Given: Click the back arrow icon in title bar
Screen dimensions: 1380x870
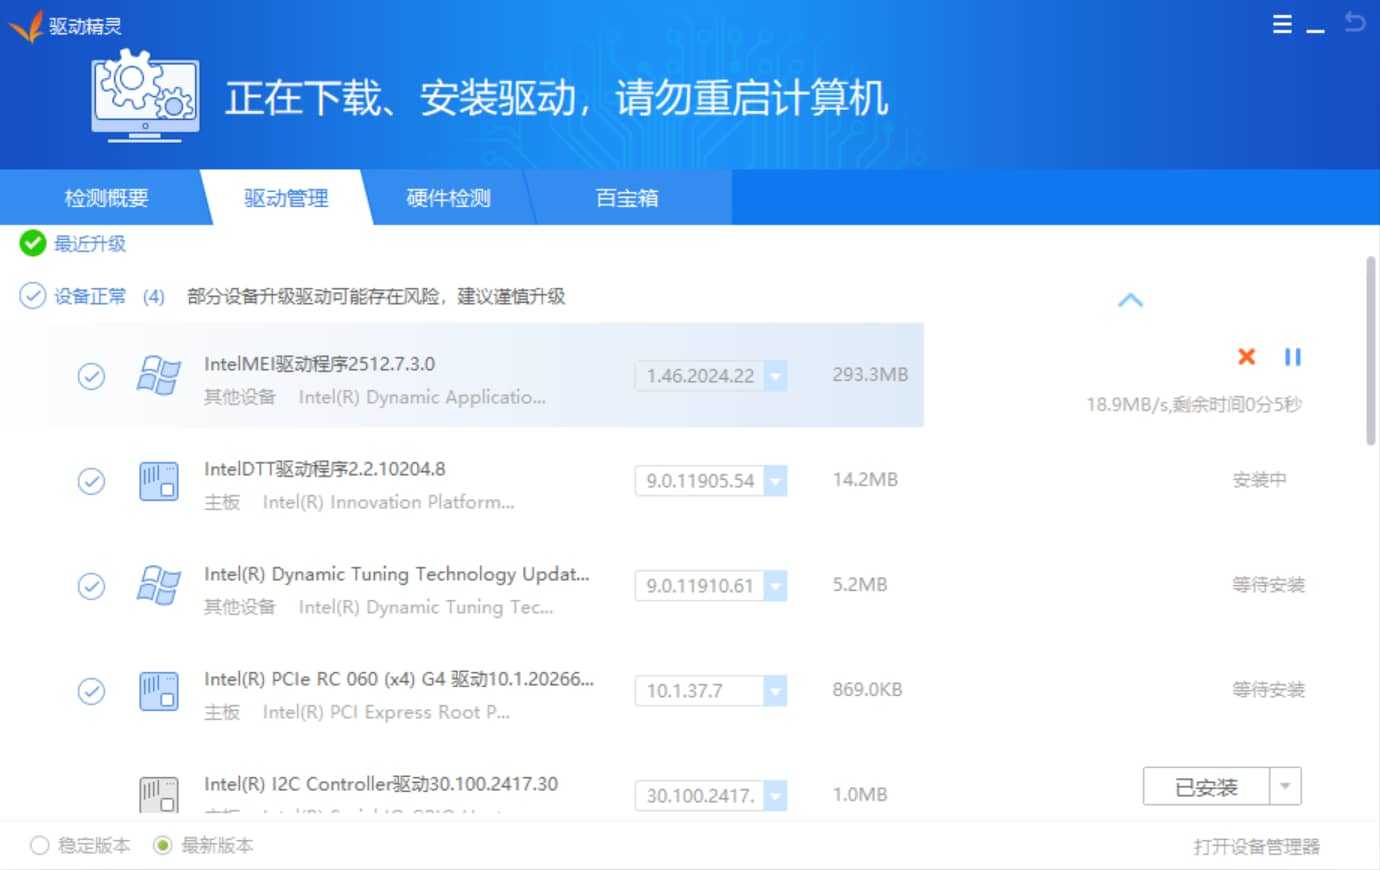Looking at the screenshot, I should click(1356, 24).
